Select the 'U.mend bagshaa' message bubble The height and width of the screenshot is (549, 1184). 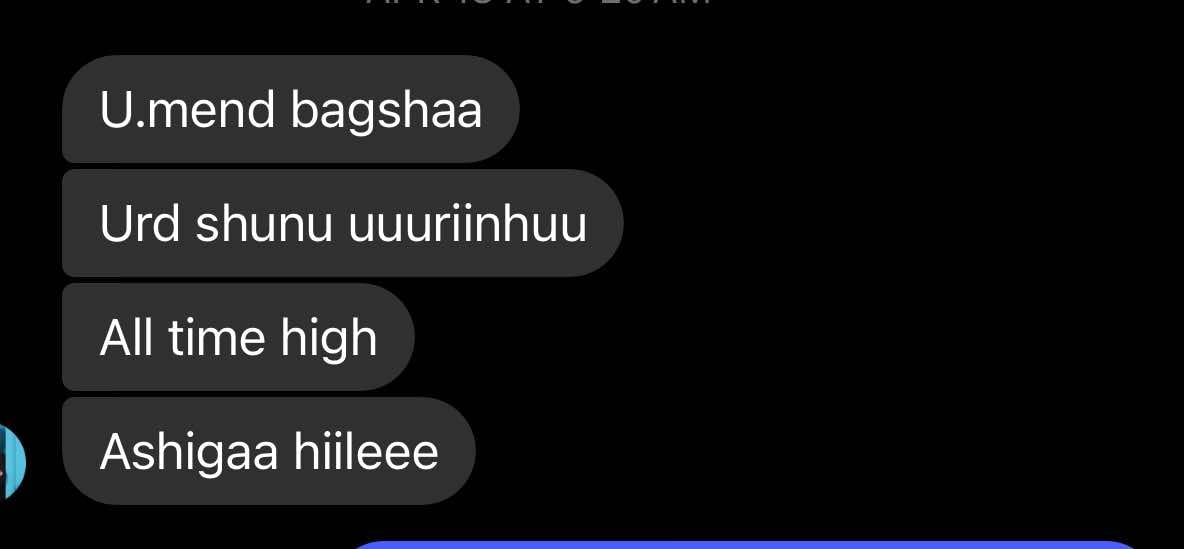291,109
